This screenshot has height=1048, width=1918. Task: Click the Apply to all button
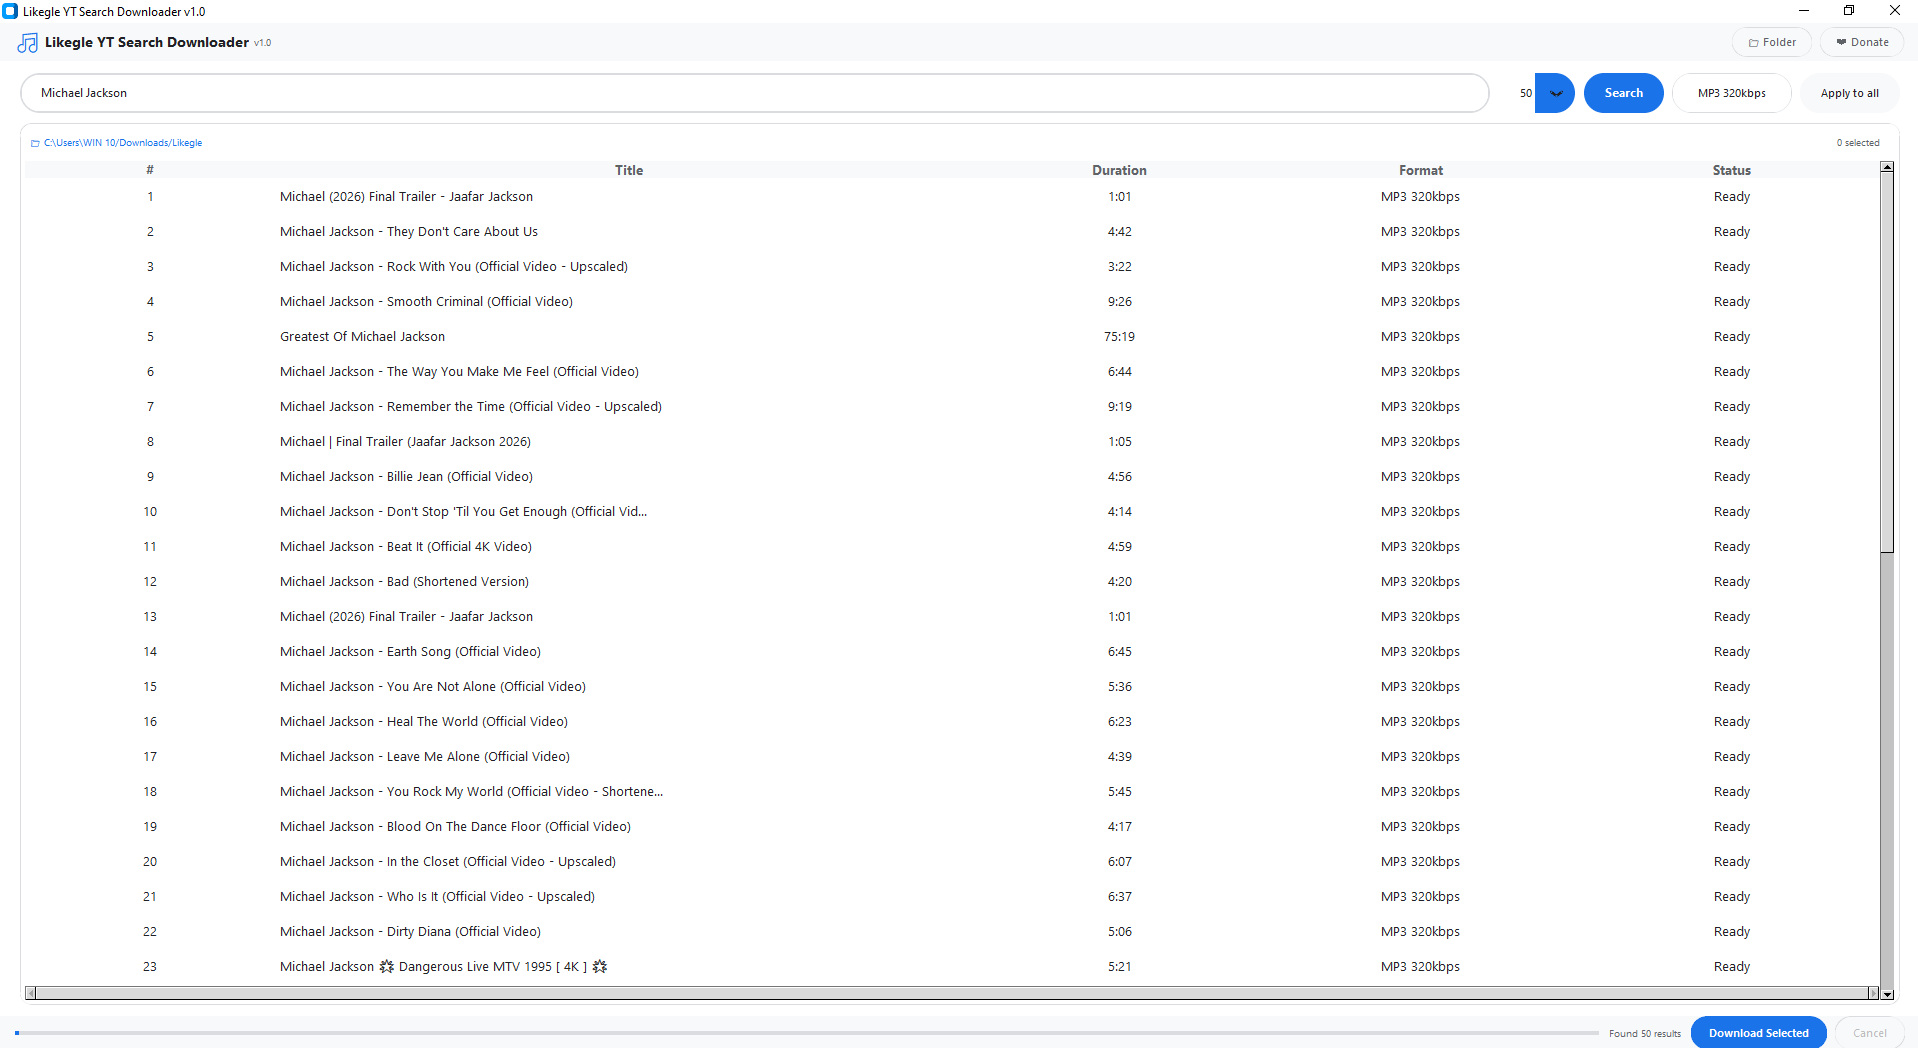[x=1847, y=92]
